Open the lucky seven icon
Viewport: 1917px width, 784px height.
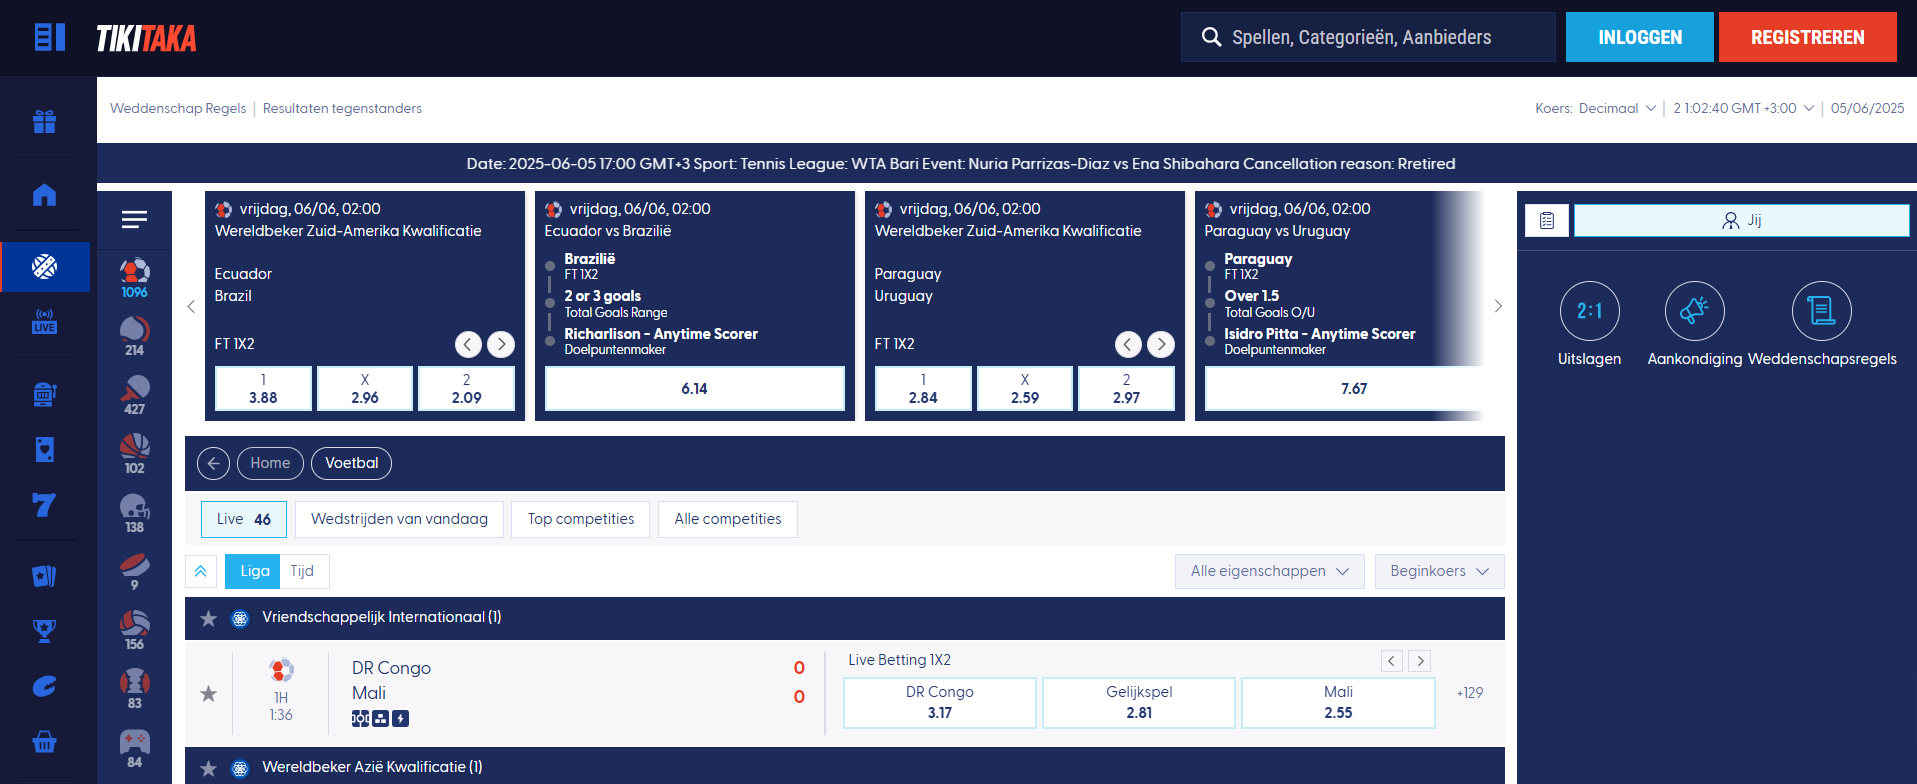[44, 504]
